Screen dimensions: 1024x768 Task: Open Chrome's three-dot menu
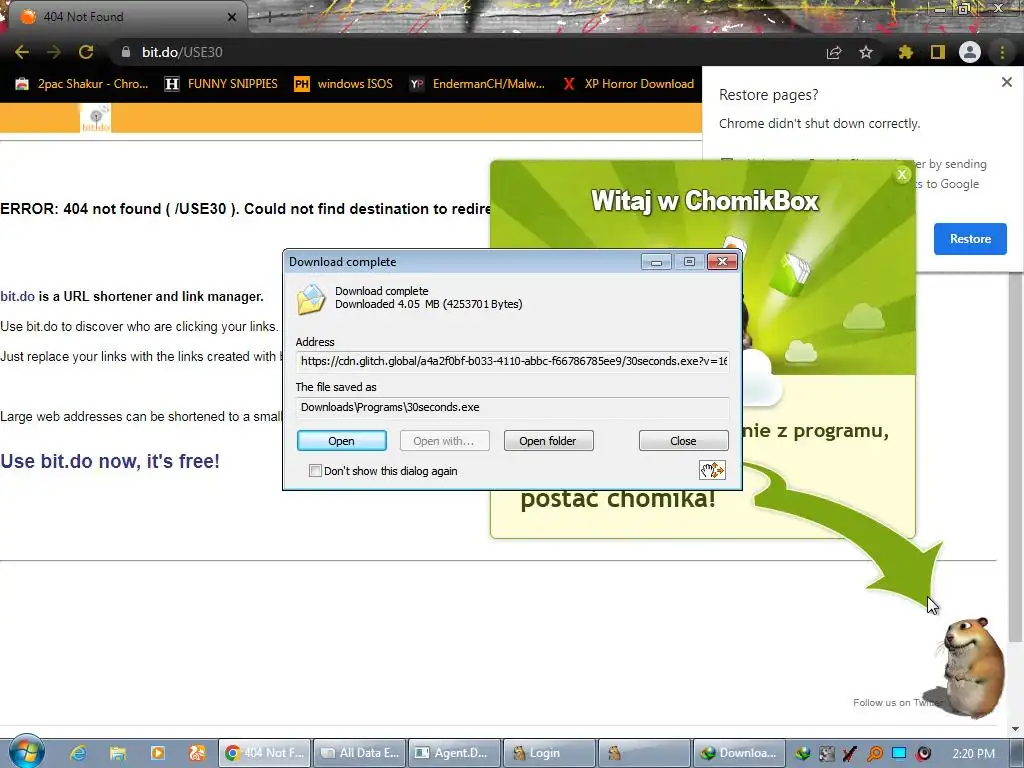1002,52
